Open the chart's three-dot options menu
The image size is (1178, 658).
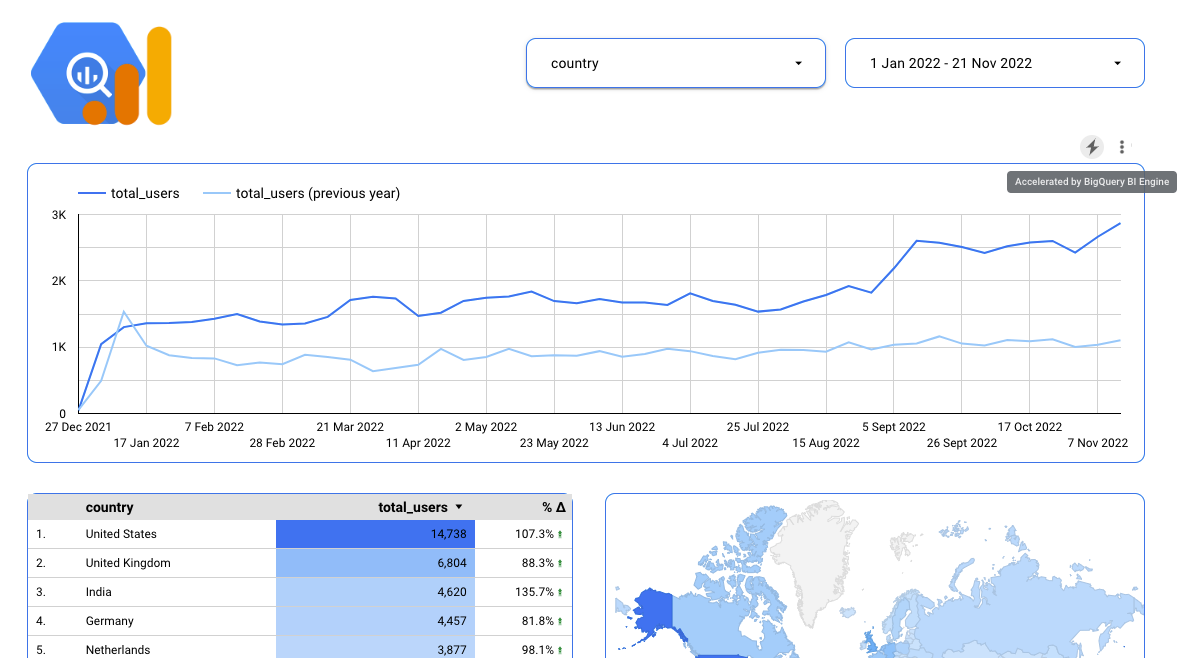click(1122, 146)
